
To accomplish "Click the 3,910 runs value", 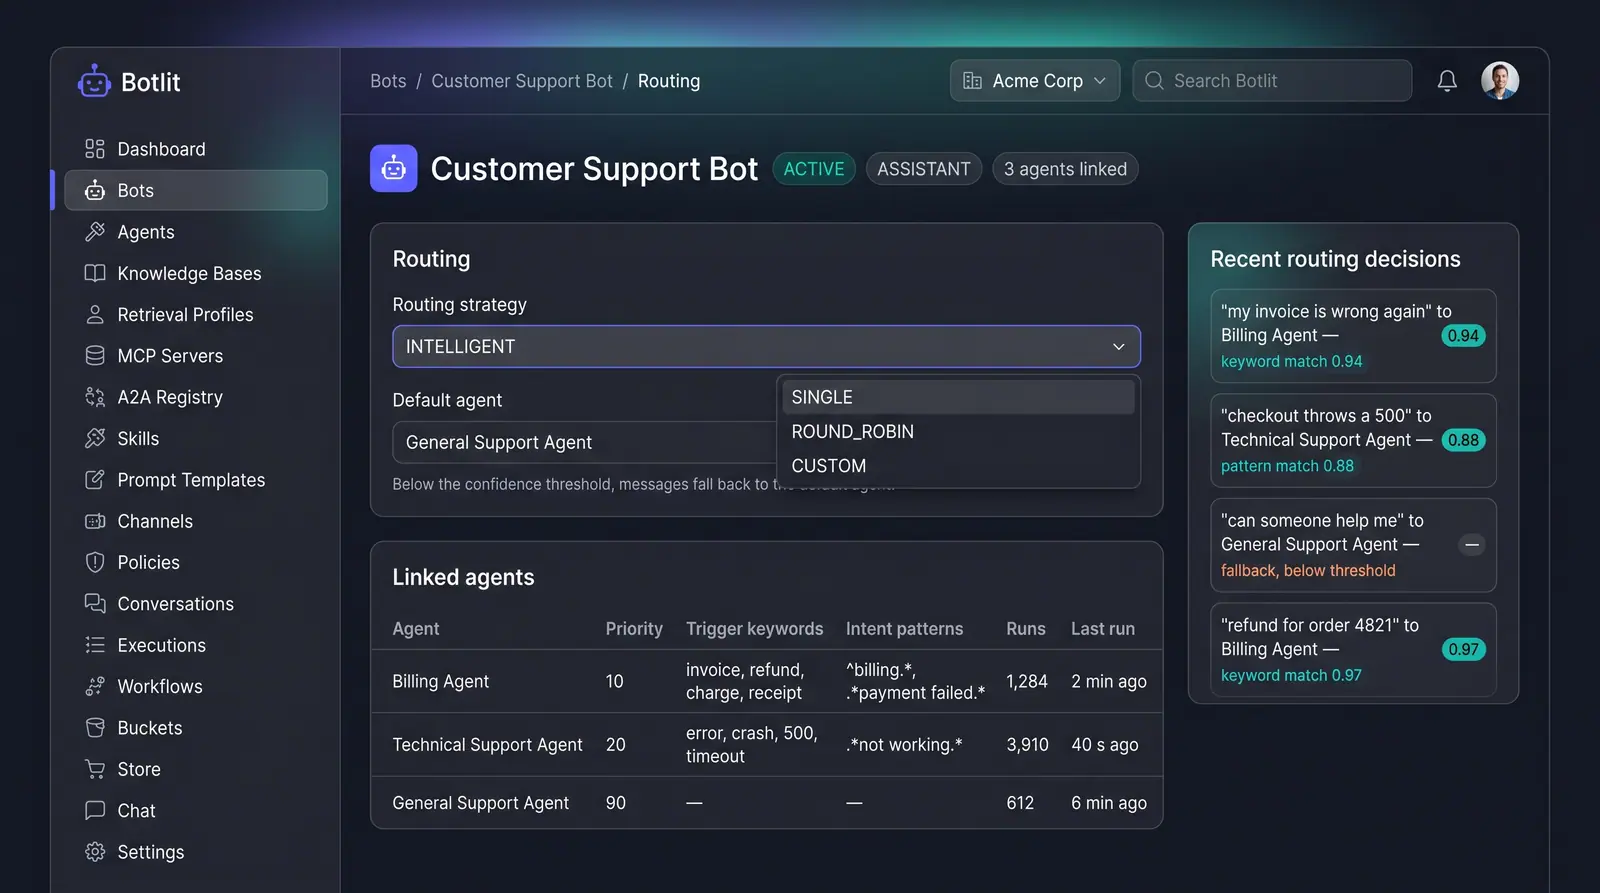I will pyautogui.click(x=1027, y=745).
